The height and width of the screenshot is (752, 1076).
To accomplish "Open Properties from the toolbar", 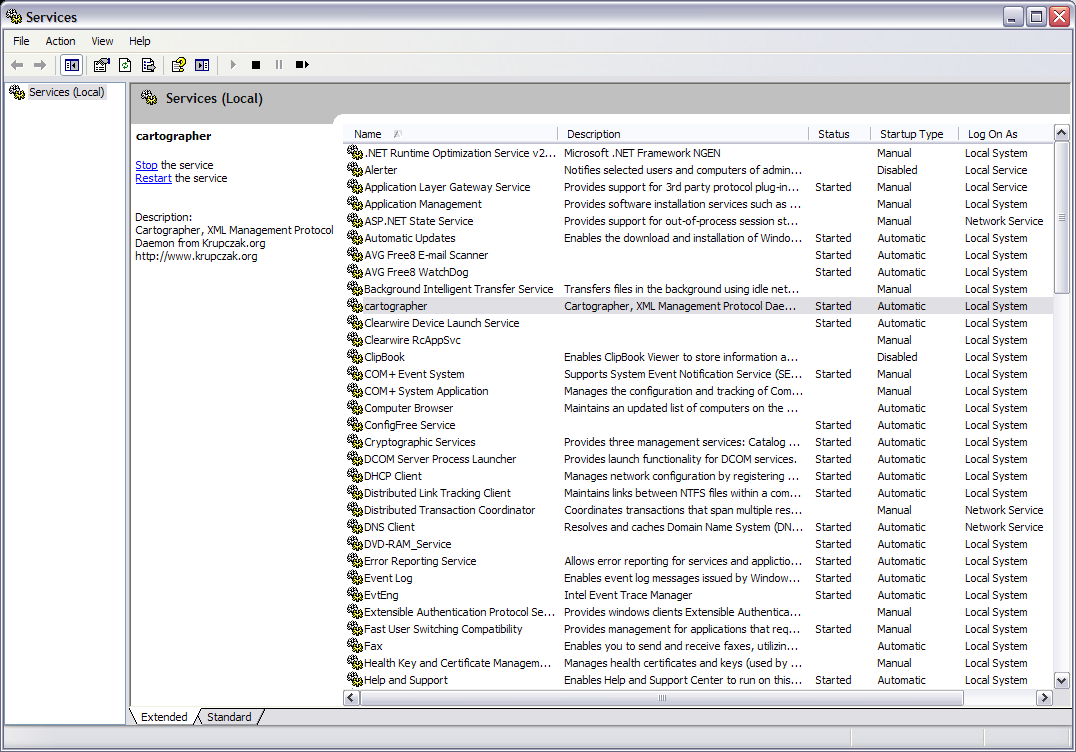I will point(101,65).
